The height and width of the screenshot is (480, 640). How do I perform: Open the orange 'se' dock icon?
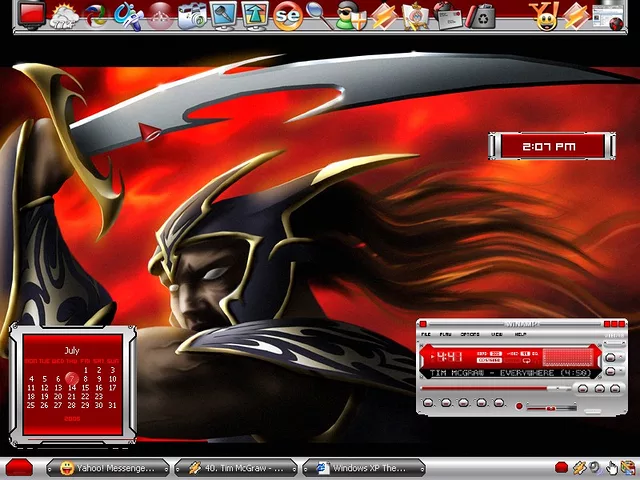tap(288, 15)
